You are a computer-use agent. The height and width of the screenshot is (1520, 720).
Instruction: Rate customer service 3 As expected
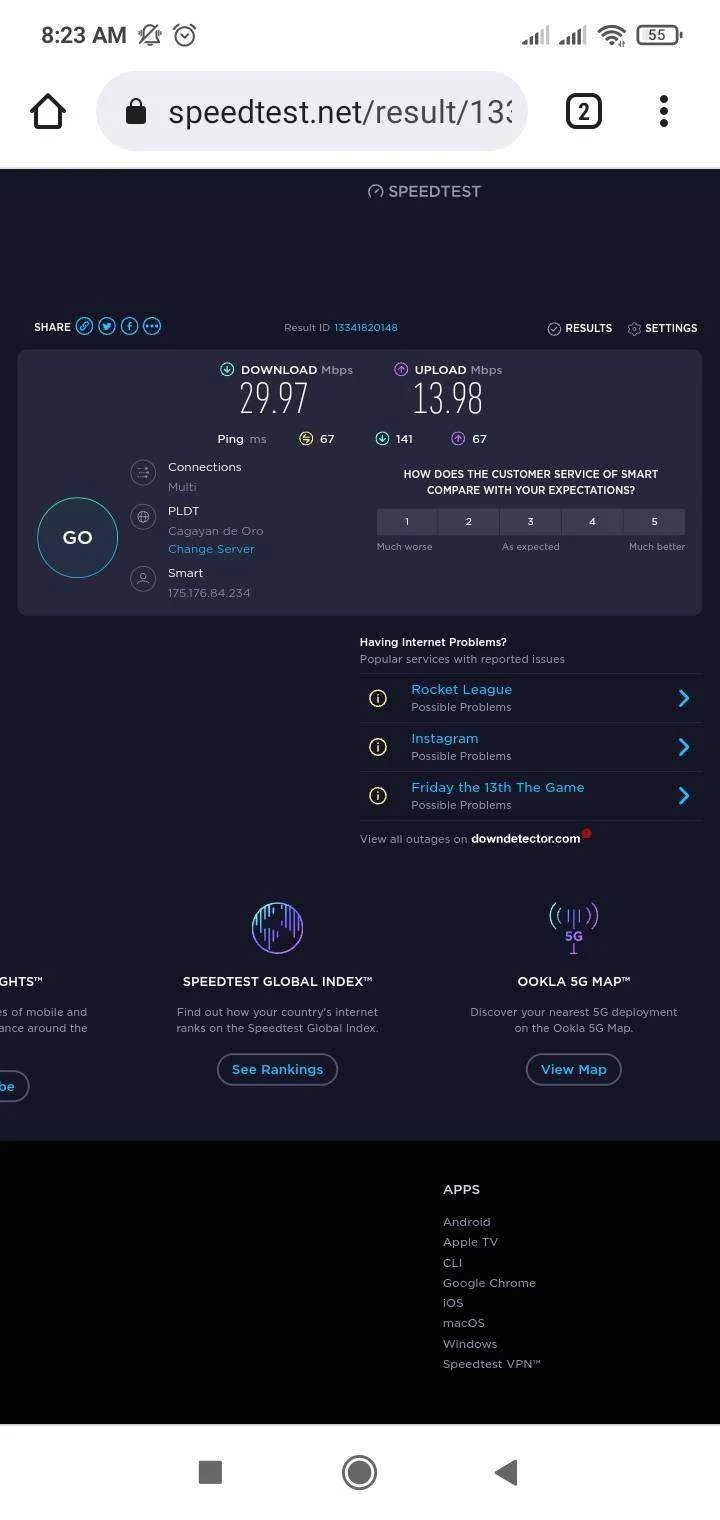(x=530, y=522)
